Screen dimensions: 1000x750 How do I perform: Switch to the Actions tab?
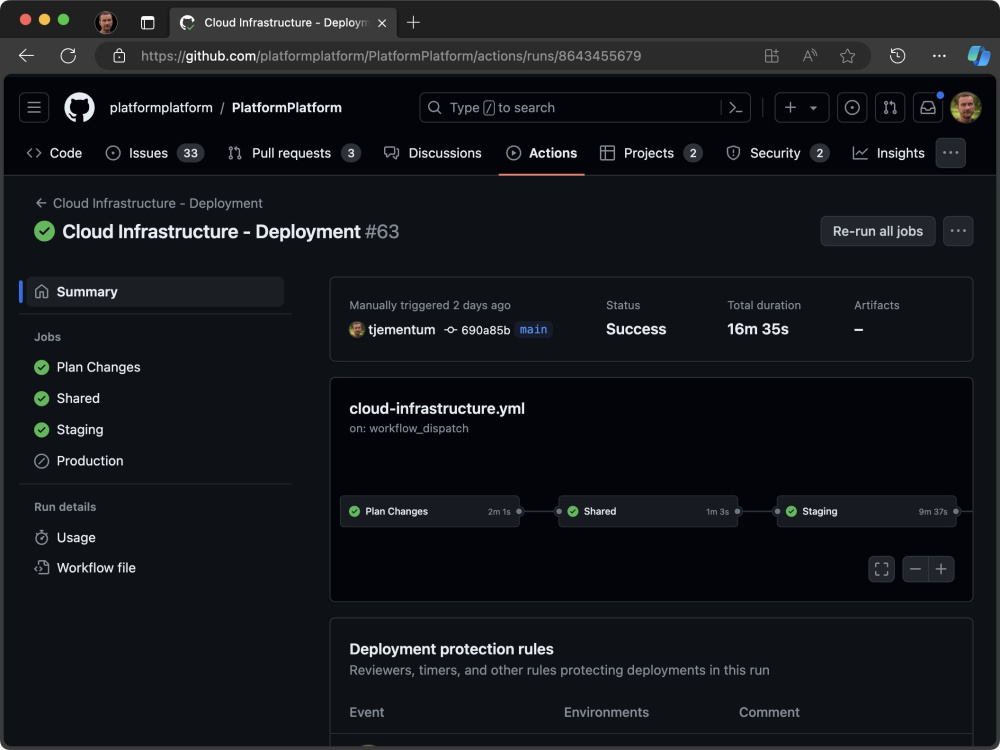[541, 153]
